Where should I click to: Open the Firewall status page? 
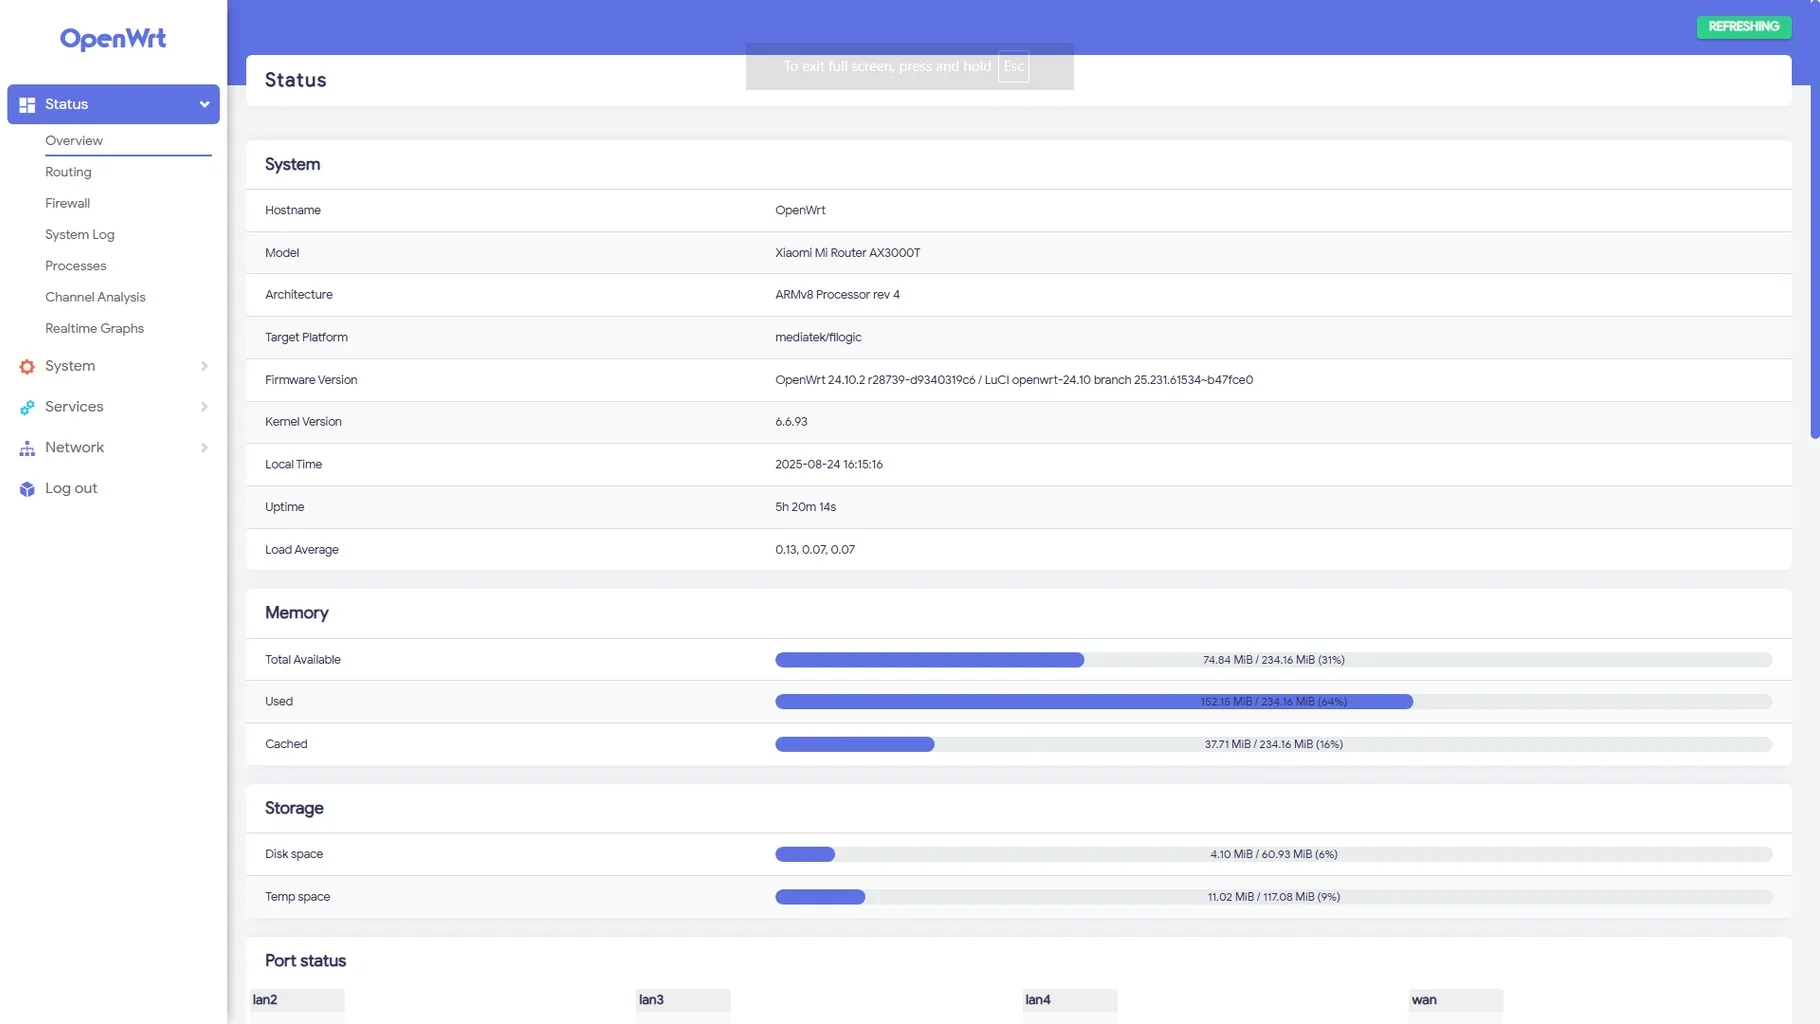67,203
